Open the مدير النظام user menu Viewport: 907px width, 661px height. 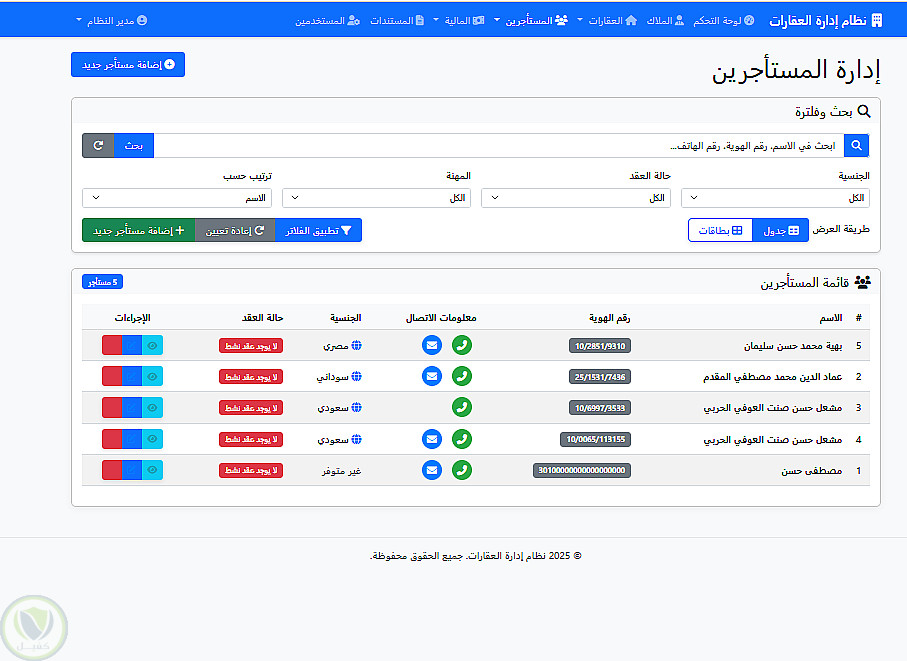tap(112, 21)
